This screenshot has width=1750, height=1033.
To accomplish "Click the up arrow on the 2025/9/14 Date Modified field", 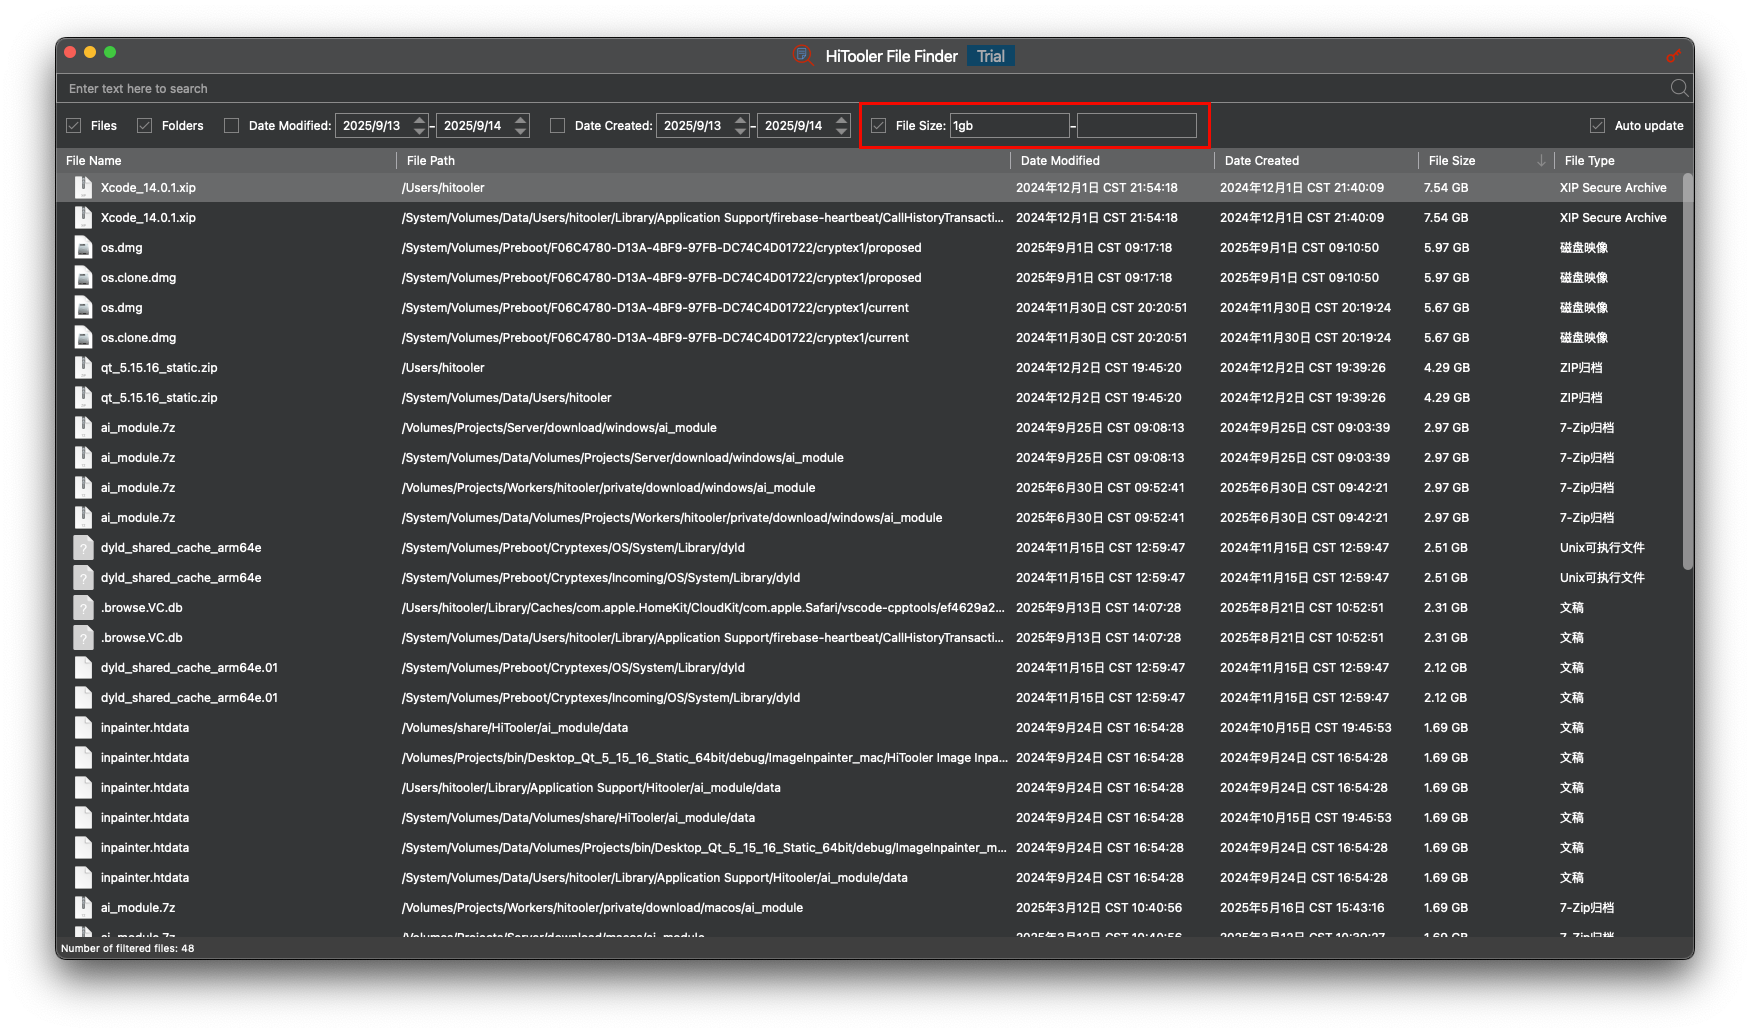I will tap(520, 120).
